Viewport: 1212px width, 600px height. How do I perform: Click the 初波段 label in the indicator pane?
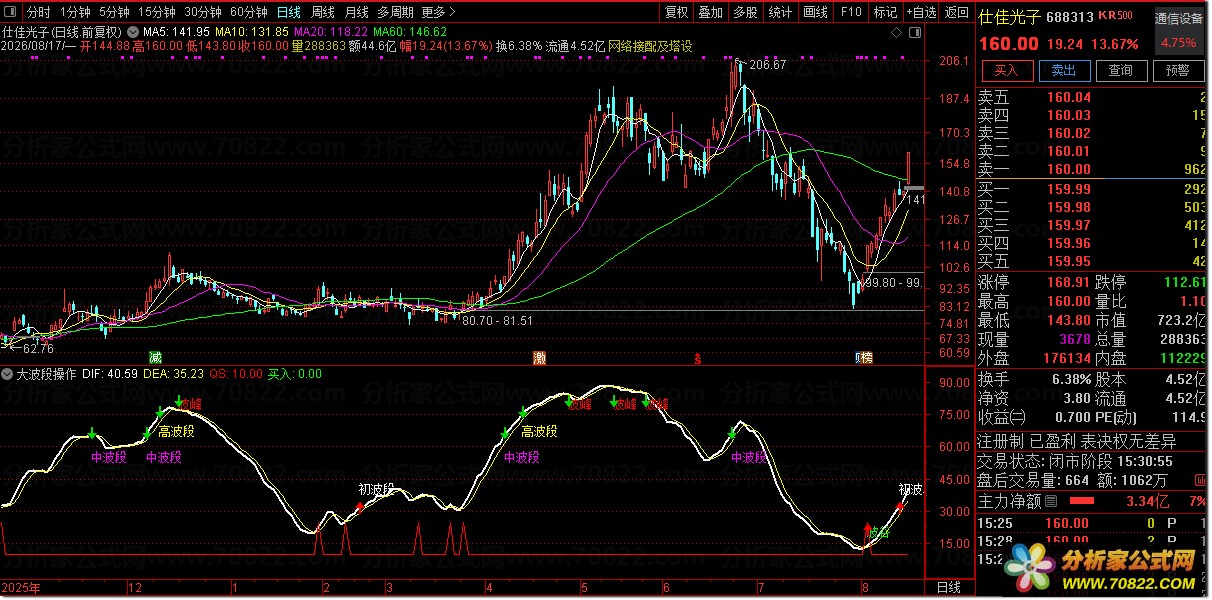[378, 490]
